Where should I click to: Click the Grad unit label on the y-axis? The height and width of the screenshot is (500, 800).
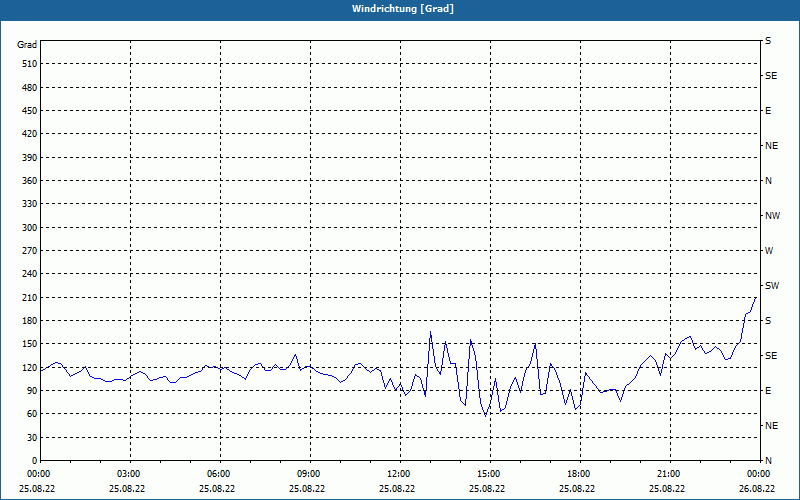27,45
